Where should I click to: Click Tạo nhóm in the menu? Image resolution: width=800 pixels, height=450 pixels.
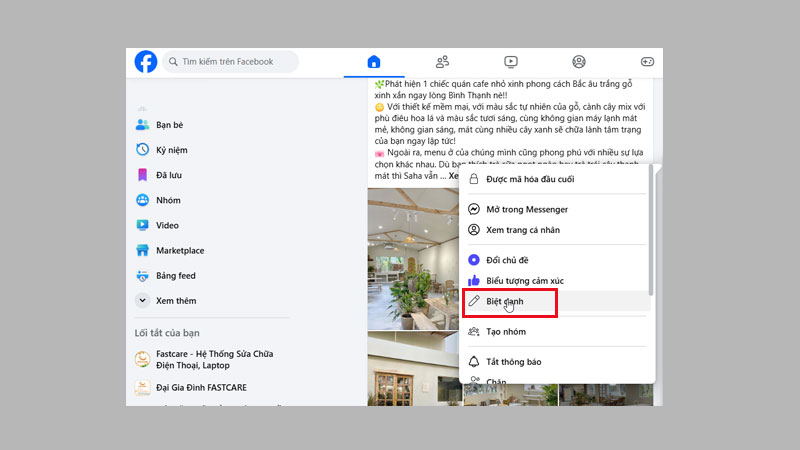(505, 331)
